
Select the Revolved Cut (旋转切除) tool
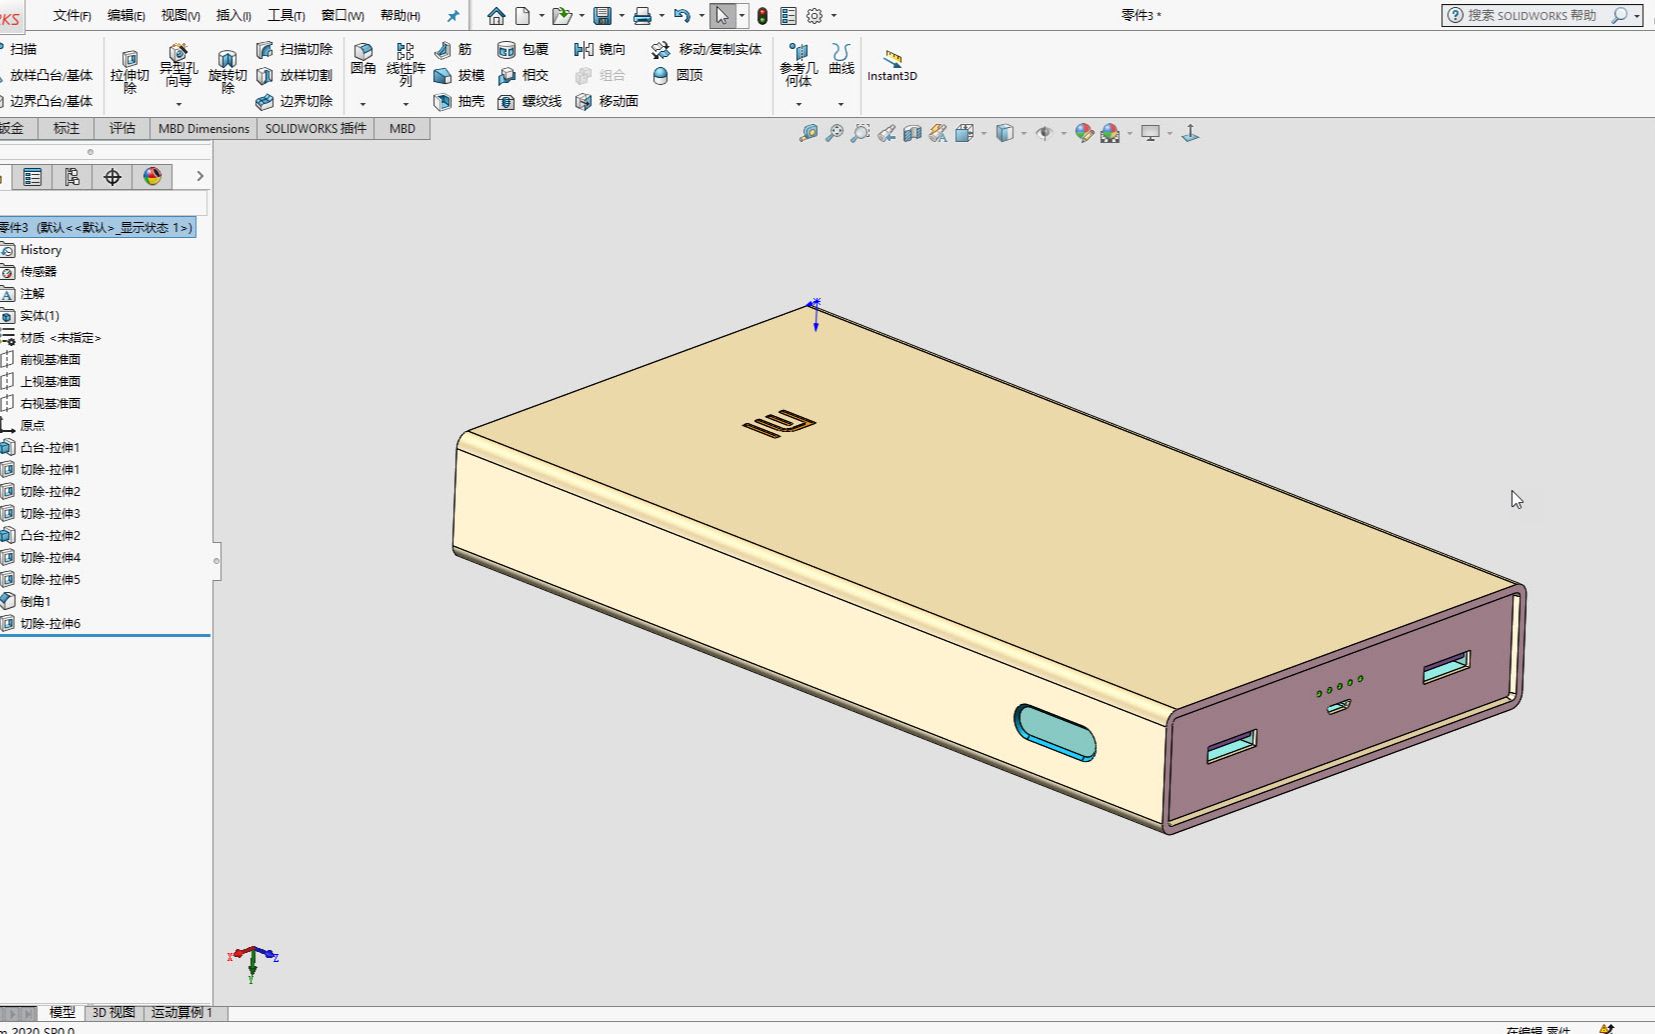pos(227,71)
